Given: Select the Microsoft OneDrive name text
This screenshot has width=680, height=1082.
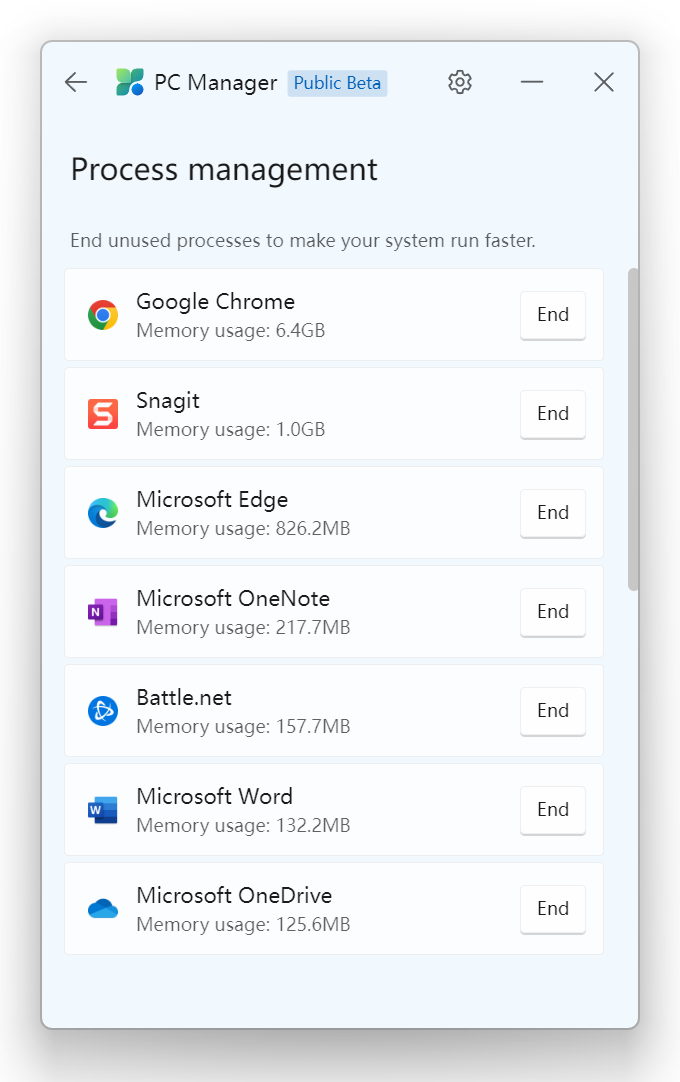Looking at the screenshot, I should [234, 895].
